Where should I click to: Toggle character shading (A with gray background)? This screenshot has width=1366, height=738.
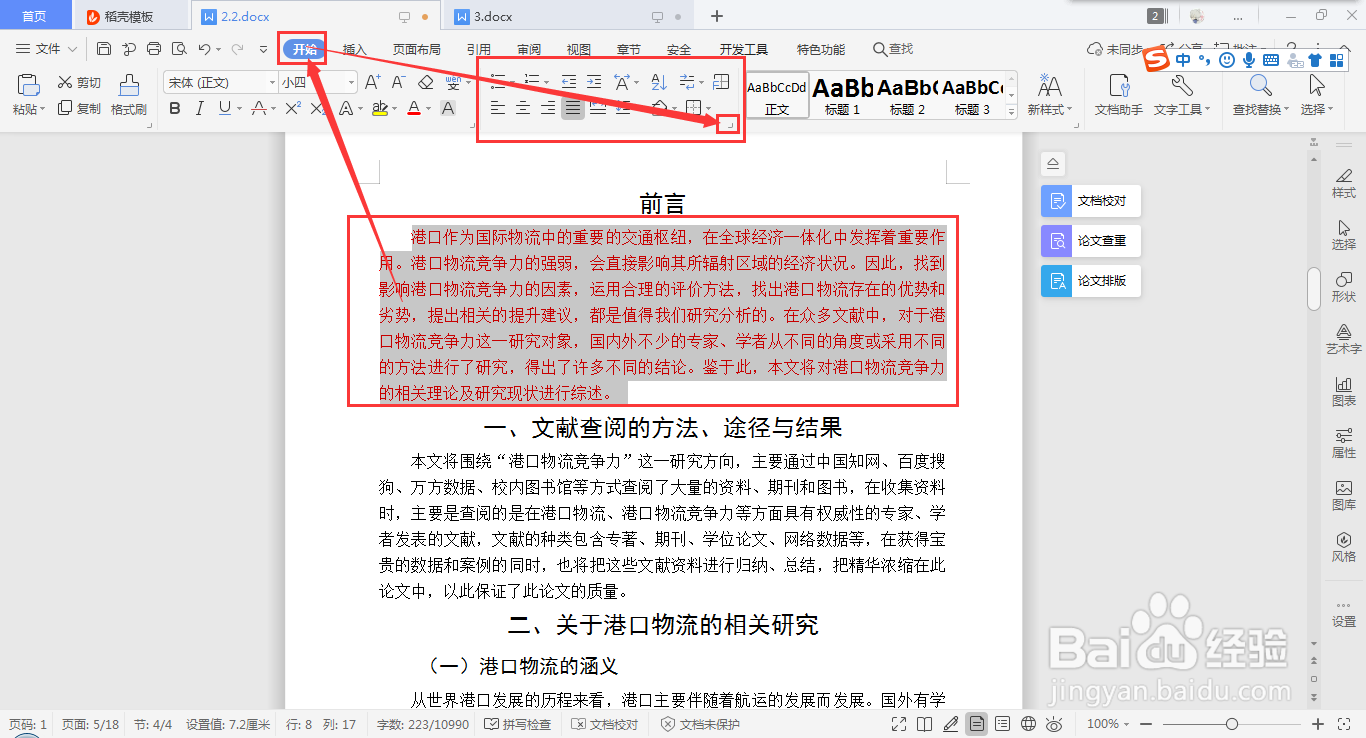[x=448, y=108]
